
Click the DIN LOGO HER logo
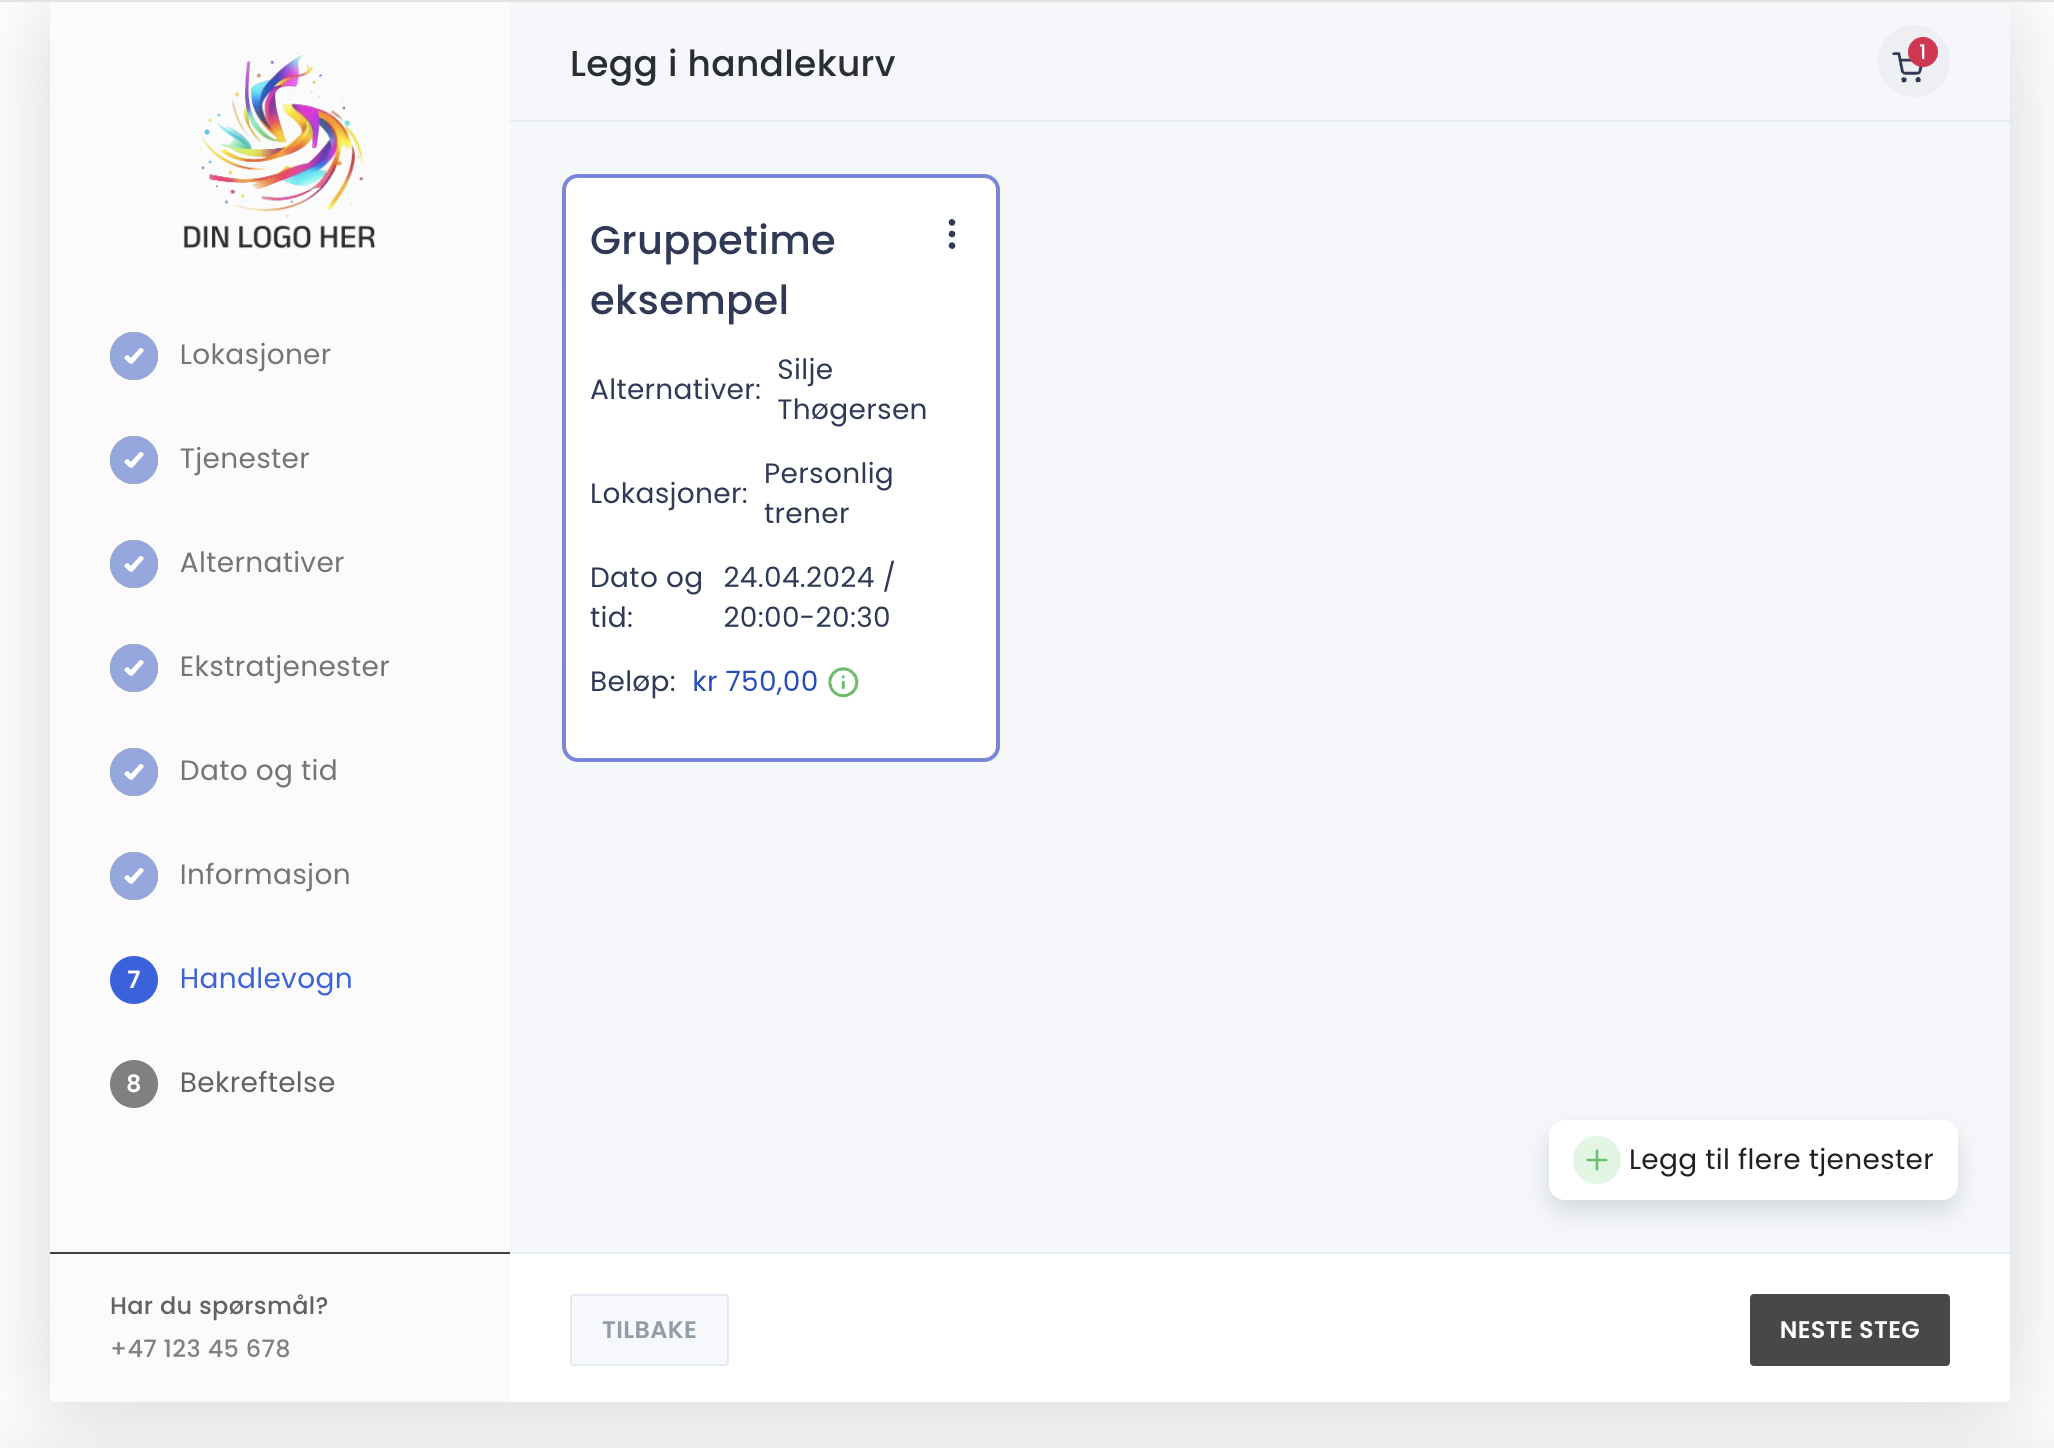[x=279, y=152]
